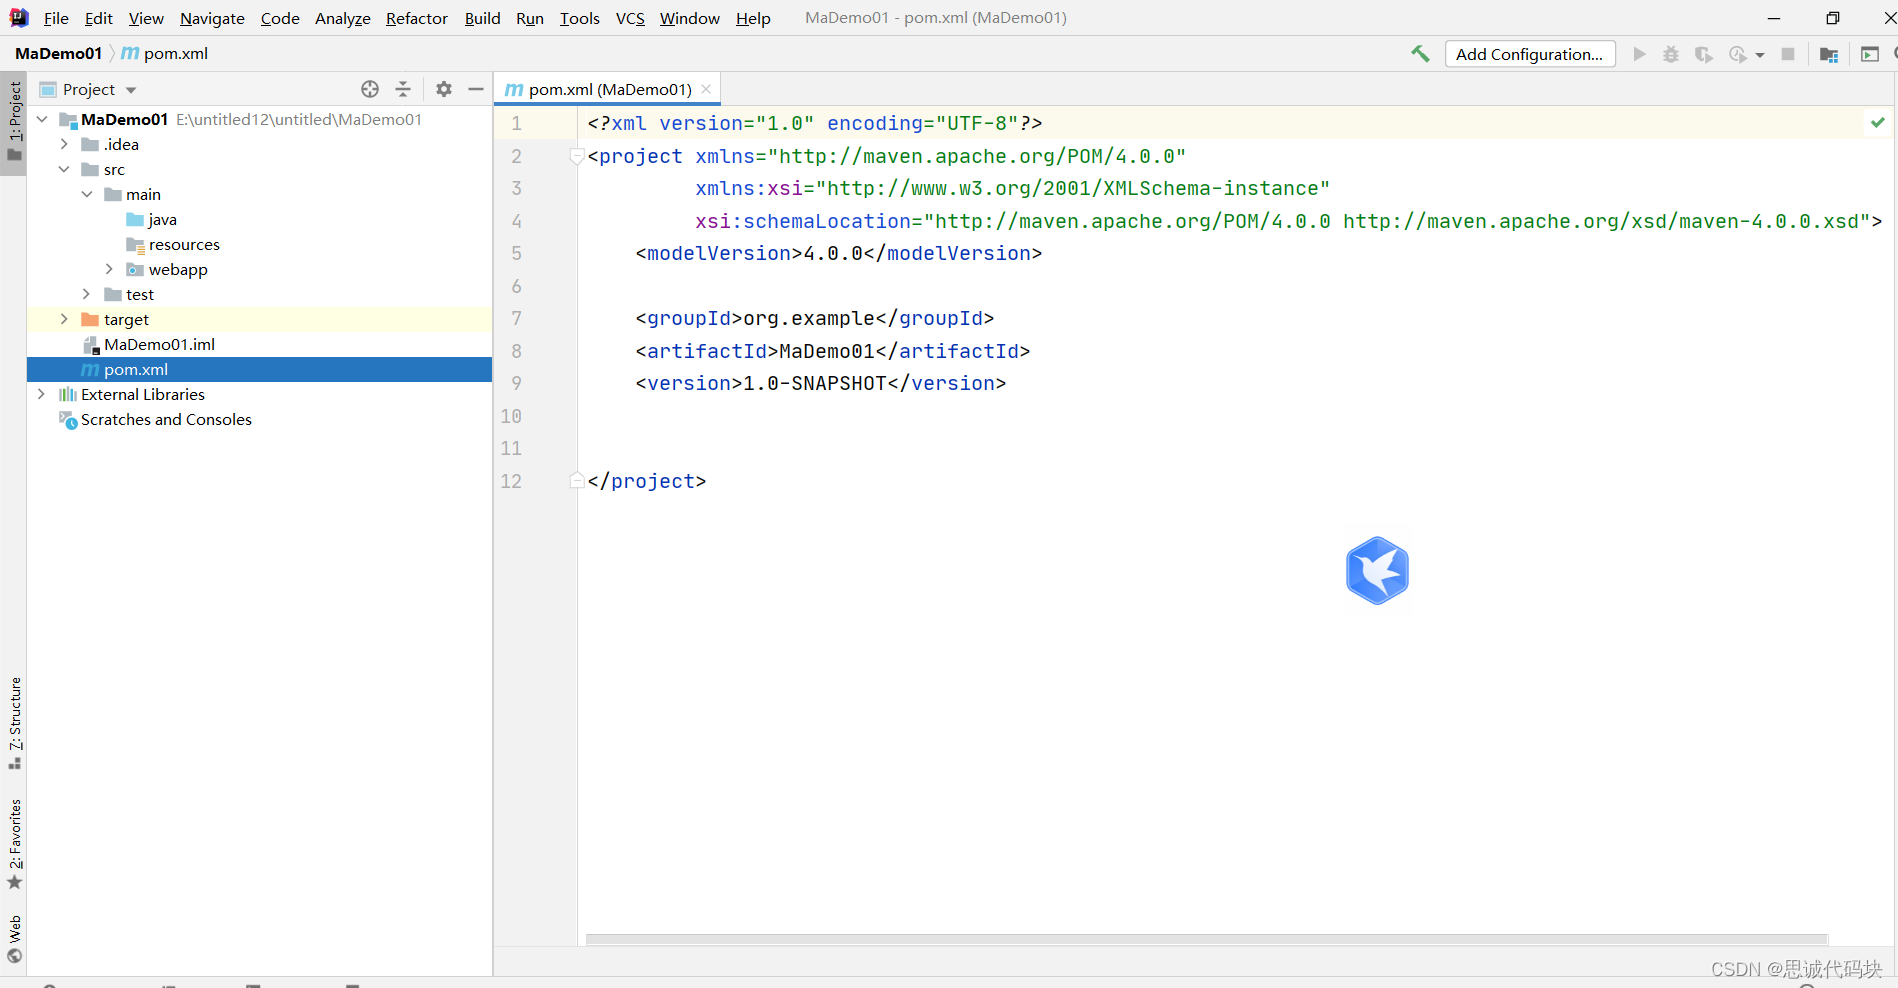This screenshot has height=988, width=1898.
Task: Select the resources folder in tree
Action: [x=173, y=244]
